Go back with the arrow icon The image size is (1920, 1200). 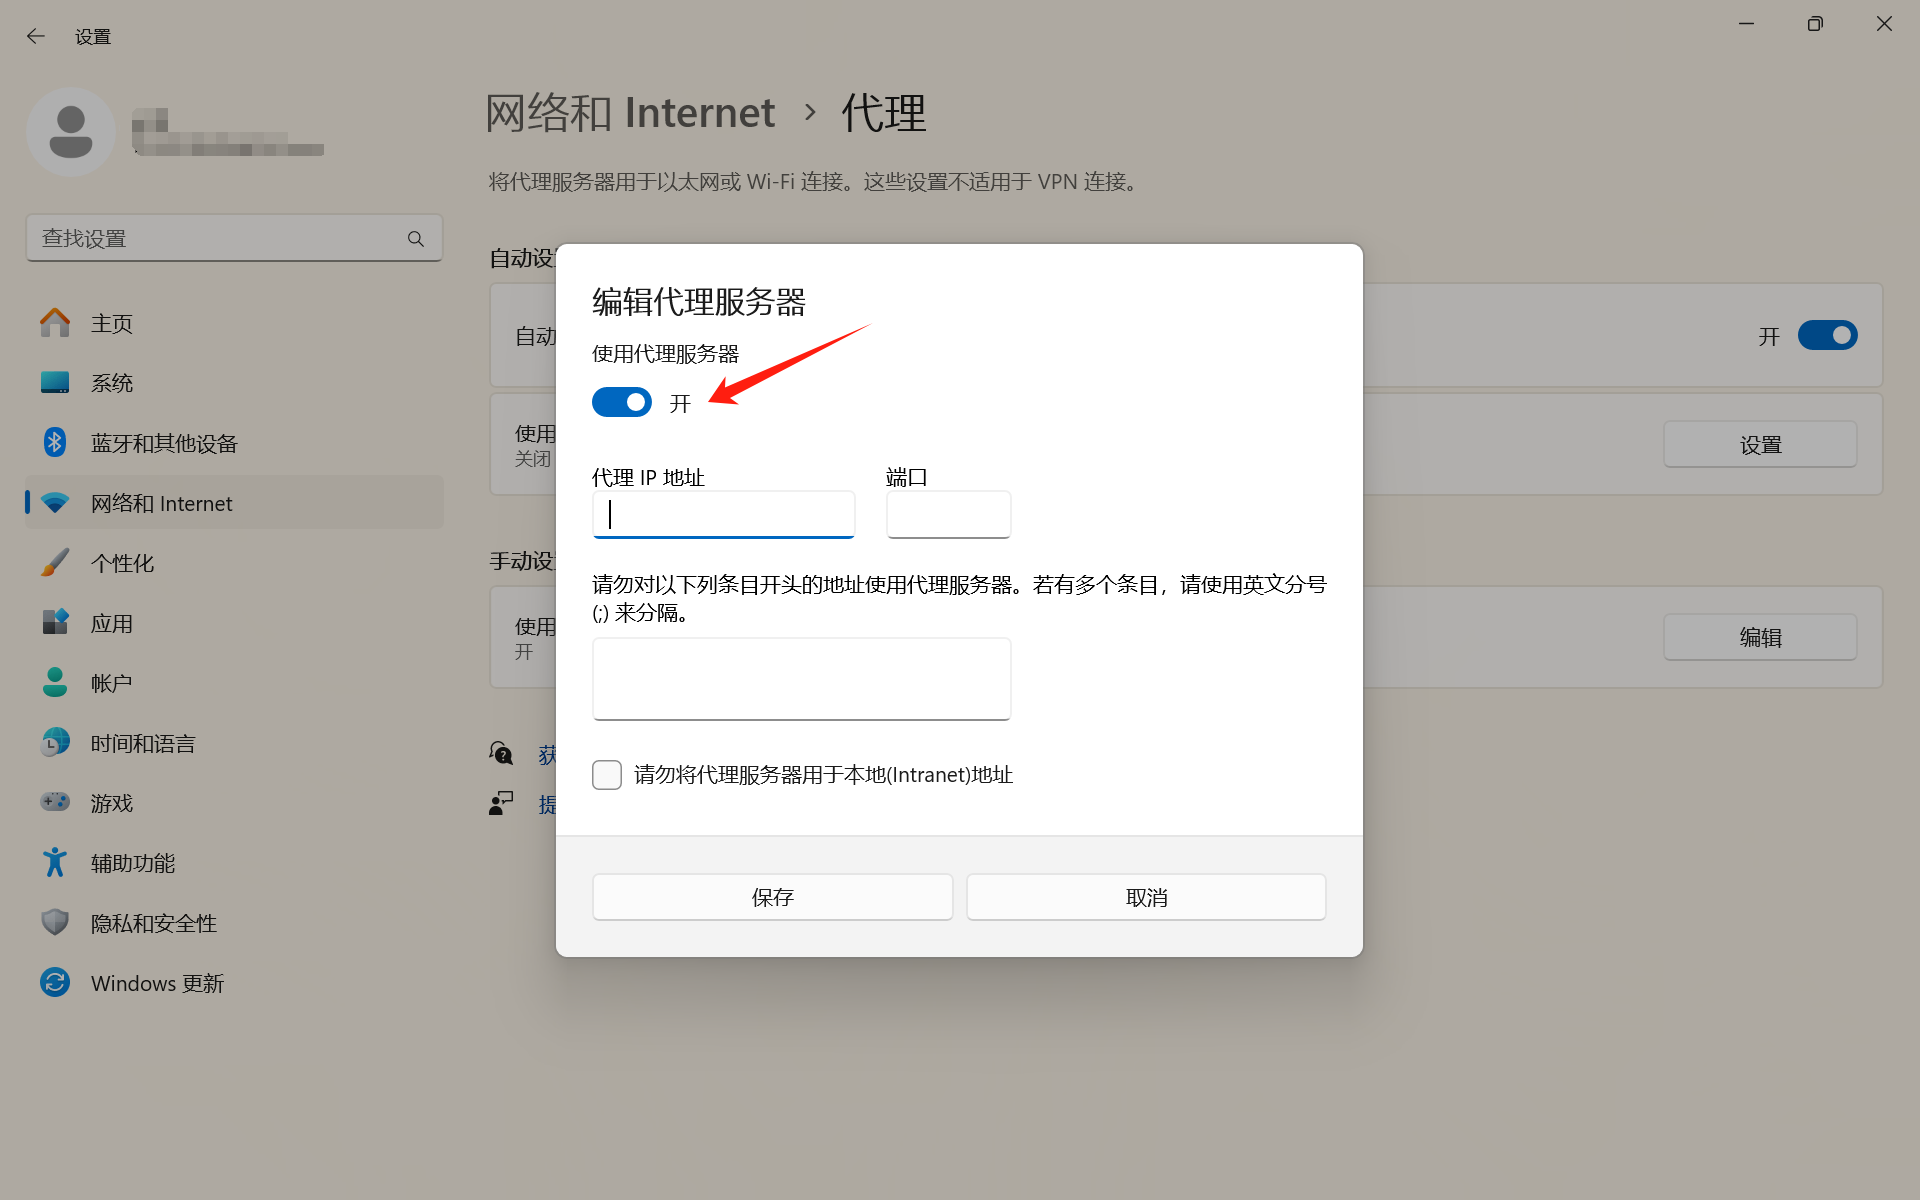tap(36, 37)
